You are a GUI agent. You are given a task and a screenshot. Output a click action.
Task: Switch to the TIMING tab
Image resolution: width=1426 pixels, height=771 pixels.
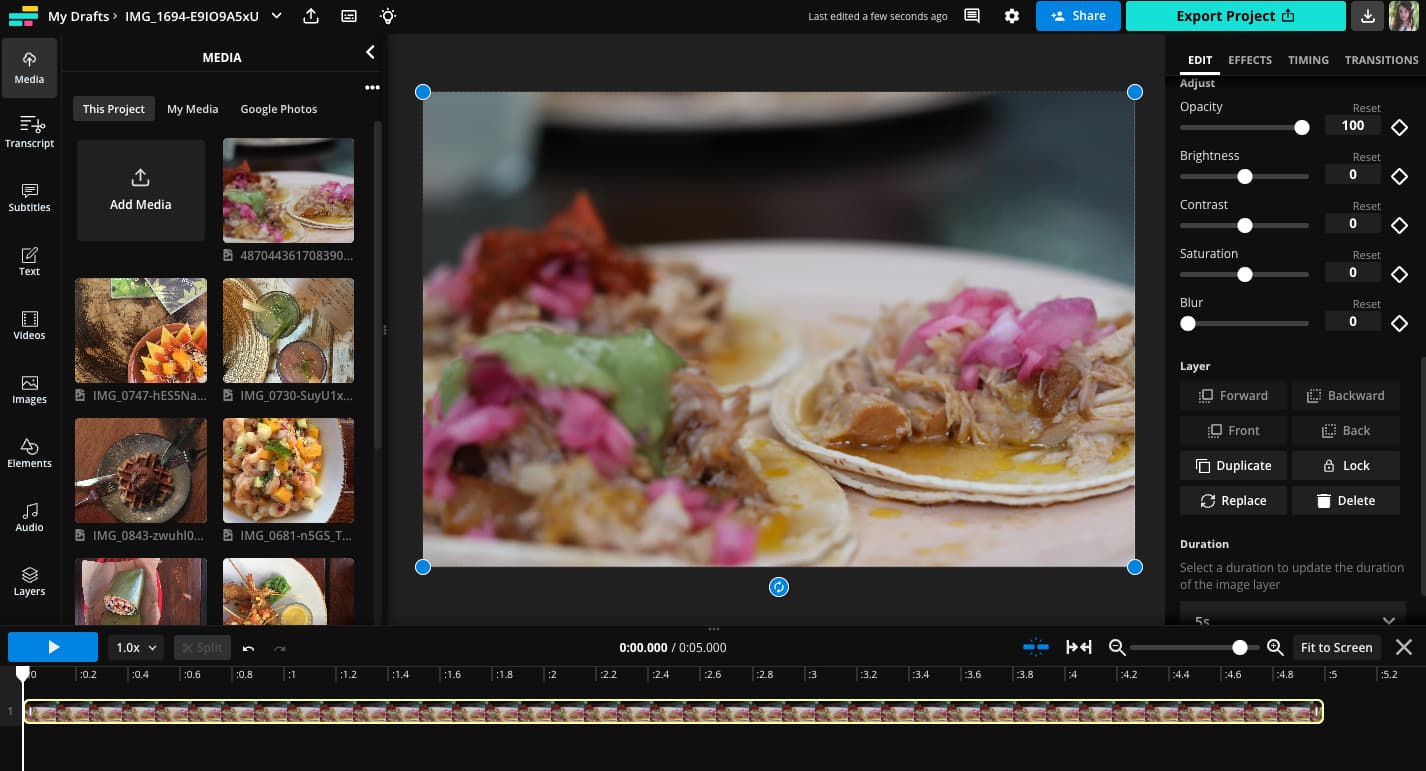[1308, 60]
